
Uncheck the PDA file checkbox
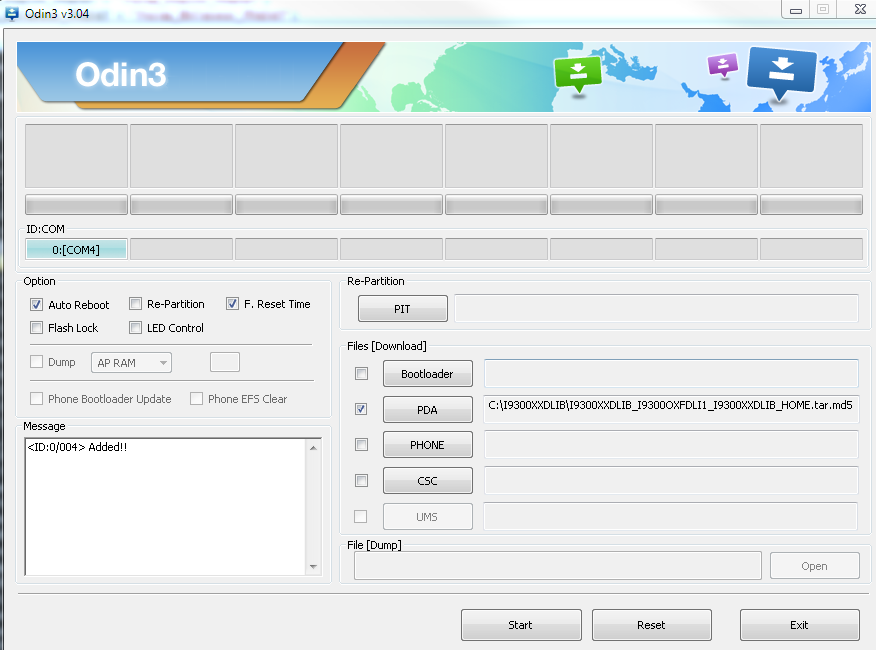pyautogui.click(x=361, y=409)
